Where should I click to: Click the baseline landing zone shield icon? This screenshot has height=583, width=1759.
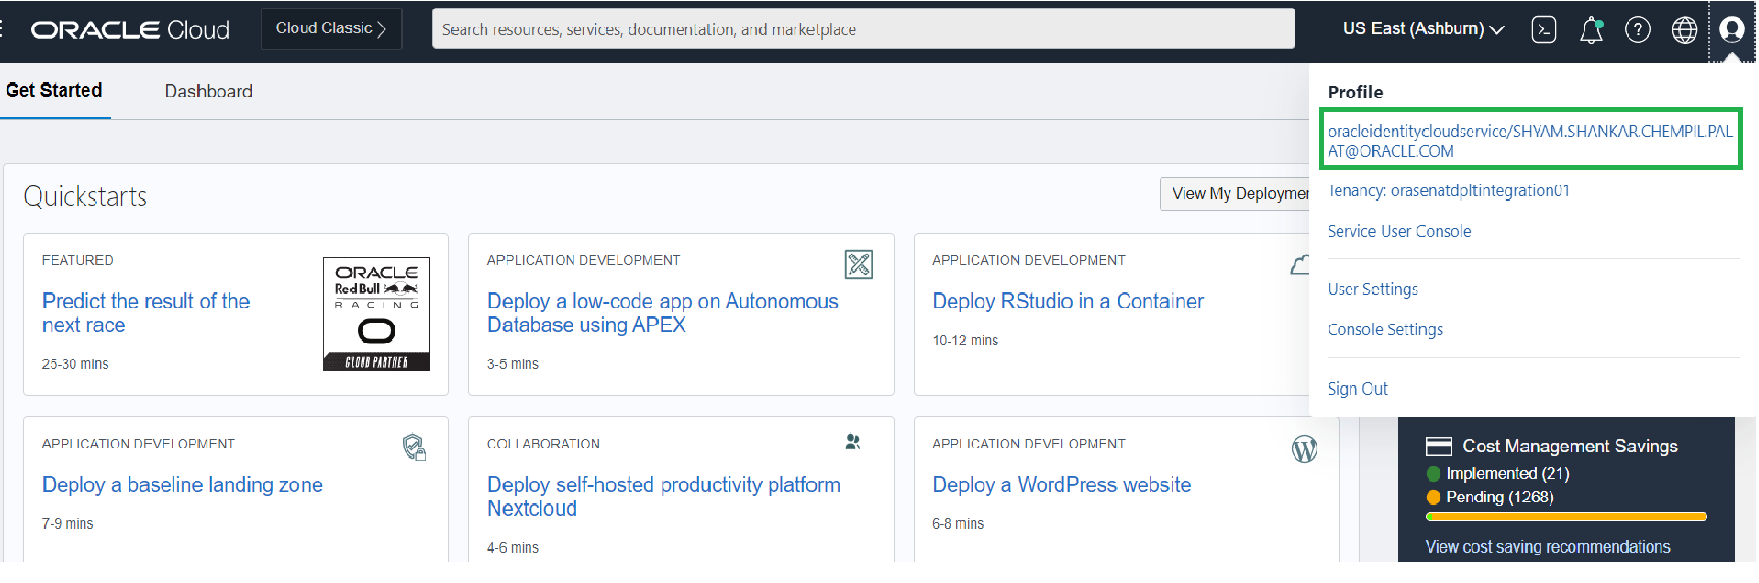coord(414,447)
